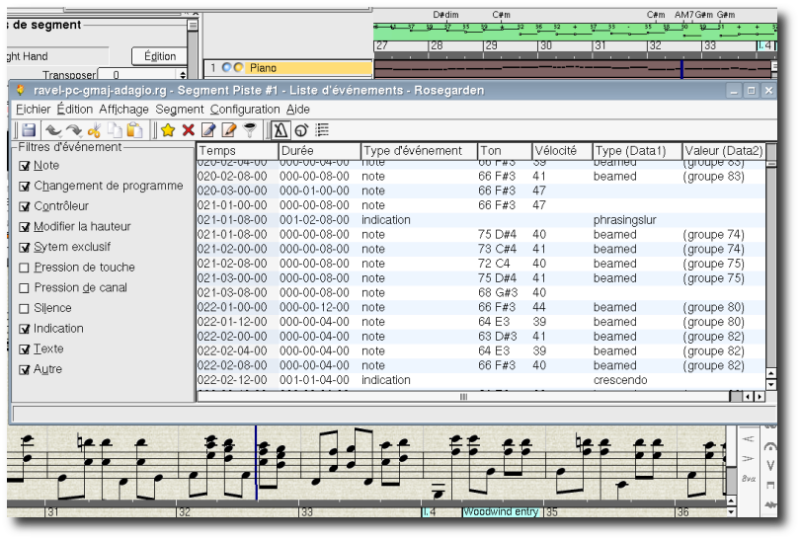Uncheck the Note event filter
Viewport: 800px width, 540px height.
point(25,166)
